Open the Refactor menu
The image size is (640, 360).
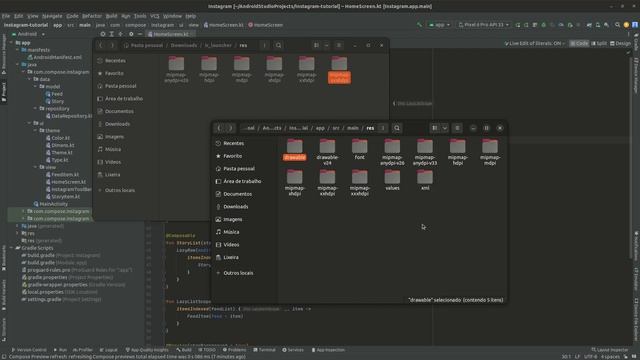point(92,16)
